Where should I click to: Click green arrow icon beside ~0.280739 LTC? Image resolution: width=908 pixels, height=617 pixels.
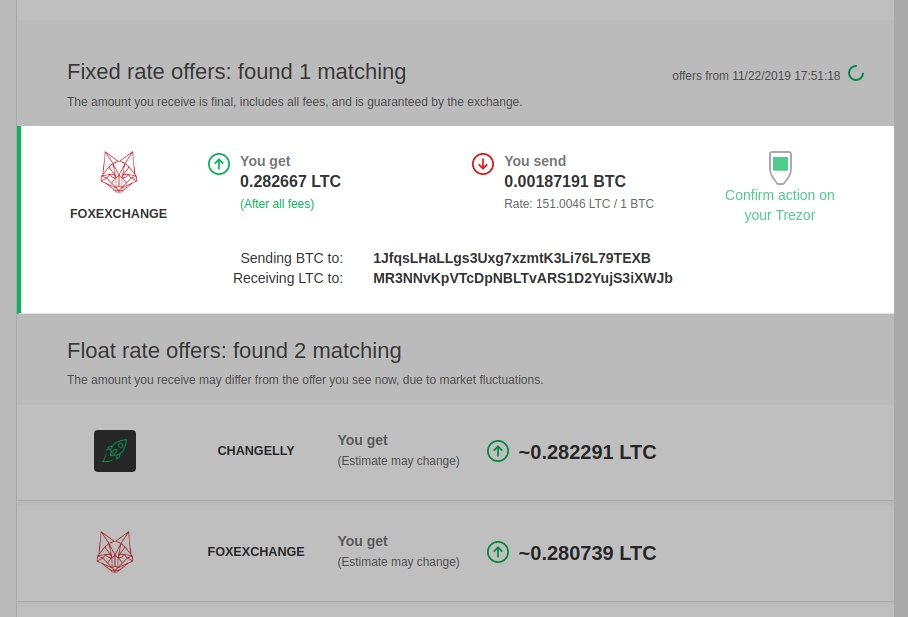pyautogui.click(x=498, y=552)
